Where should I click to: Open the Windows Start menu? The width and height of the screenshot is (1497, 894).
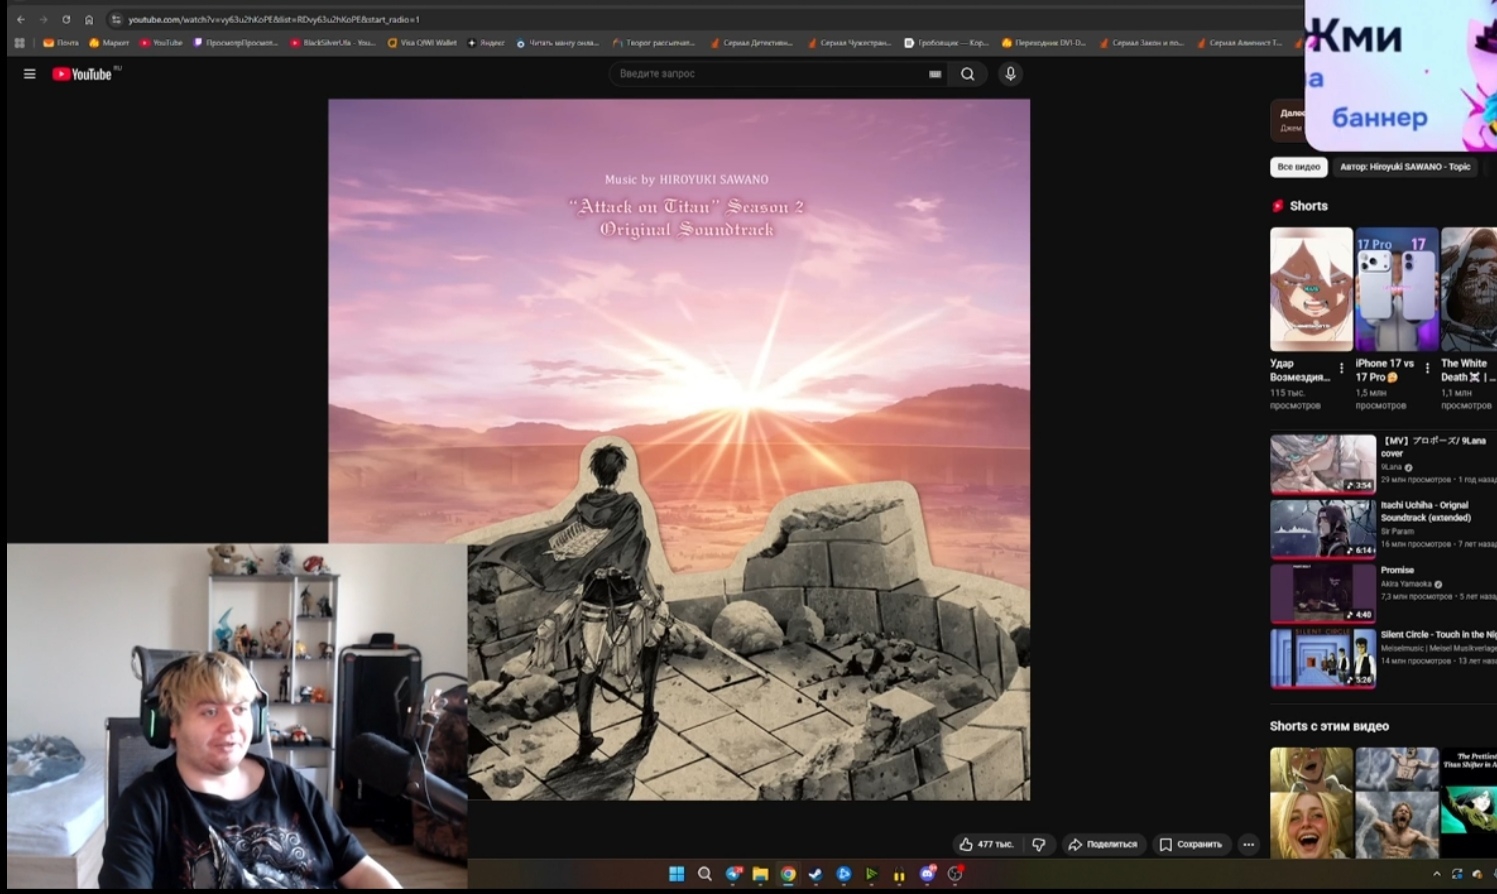[676, 874]
